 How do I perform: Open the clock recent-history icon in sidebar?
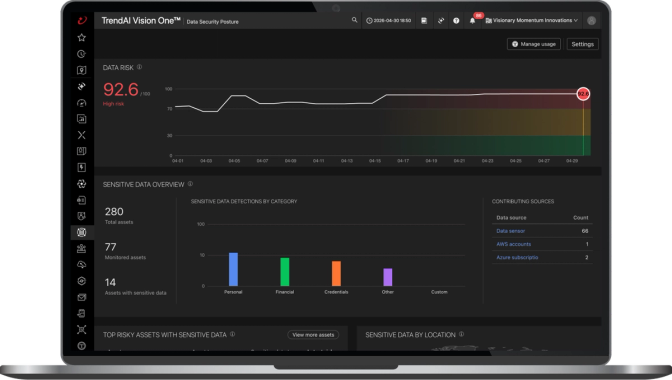(81, 54)
